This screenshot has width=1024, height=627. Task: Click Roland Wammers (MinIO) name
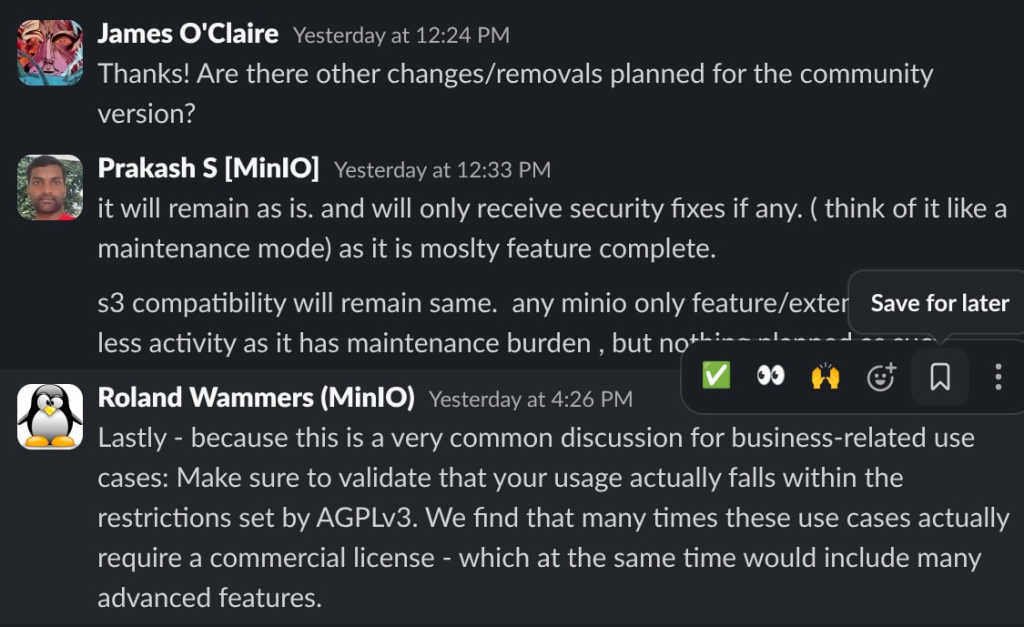(256, 397)
